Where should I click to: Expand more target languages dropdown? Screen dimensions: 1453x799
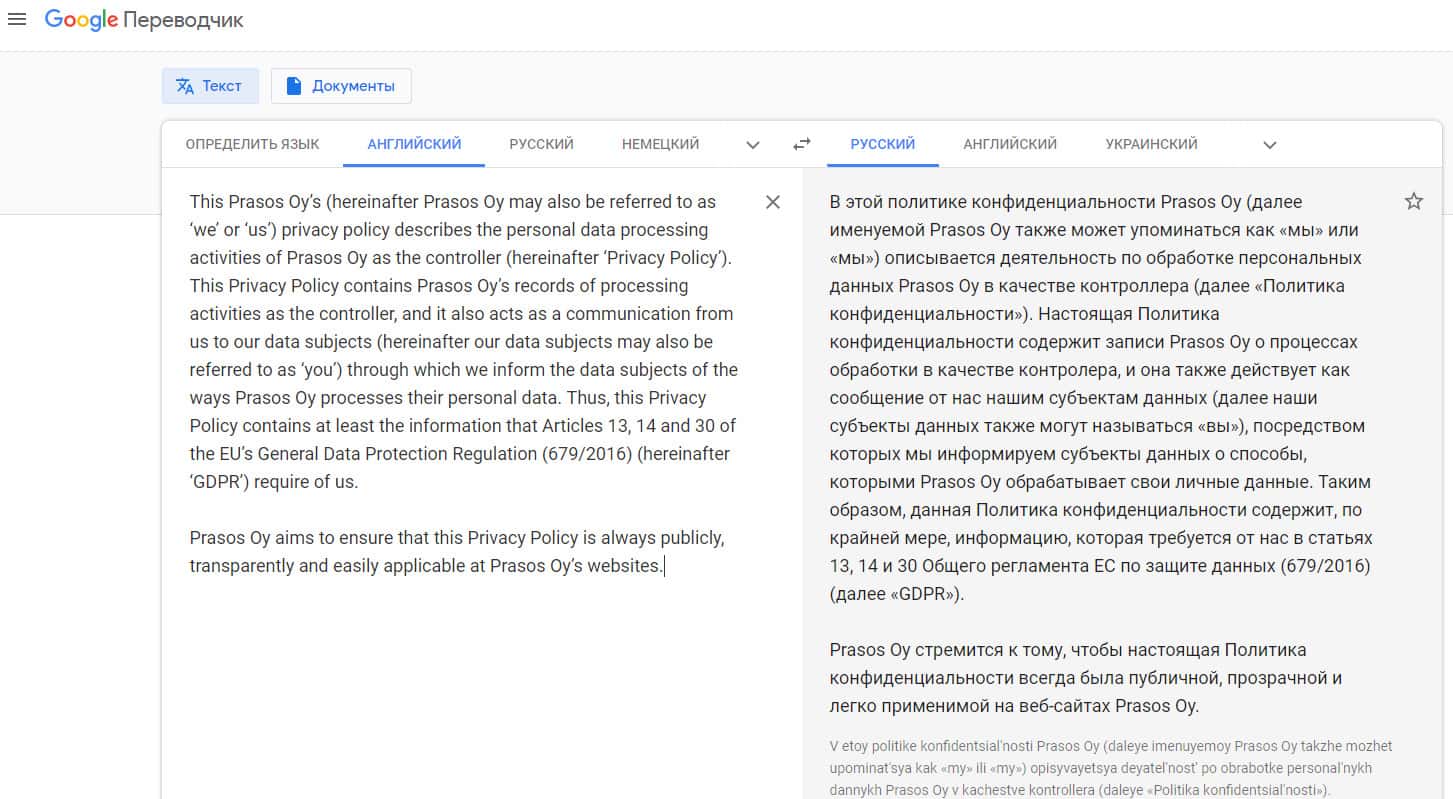[x=1269, y=145]
